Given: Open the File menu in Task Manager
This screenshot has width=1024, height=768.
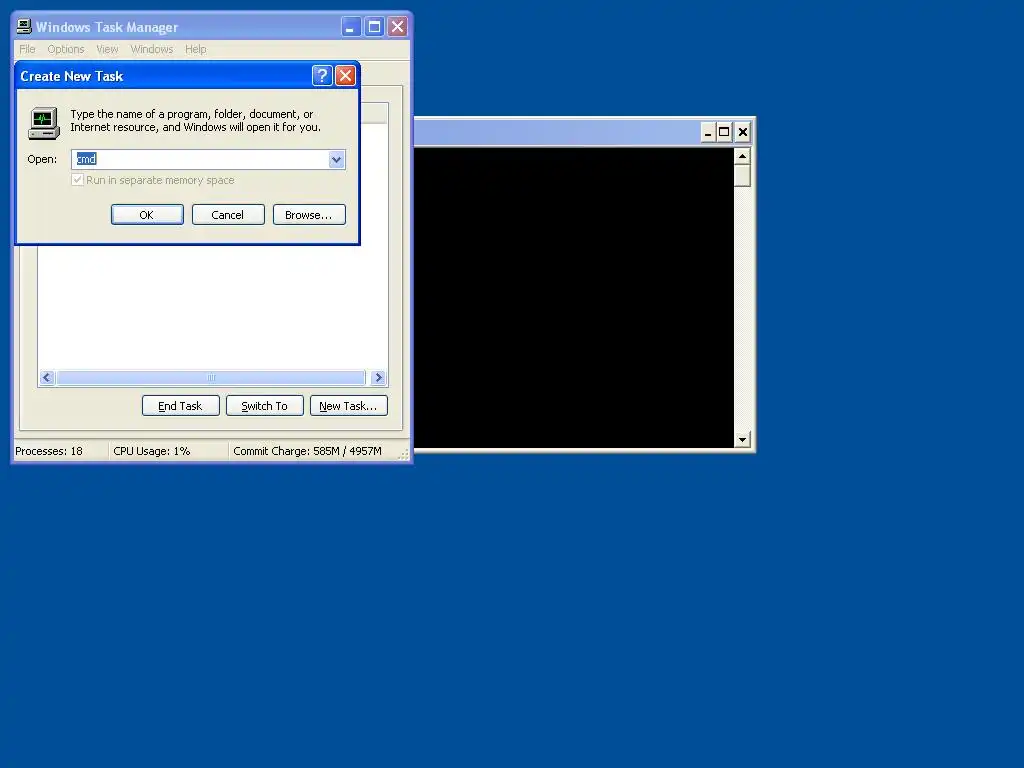Looking at the screenshot, I should pos(27,49).
